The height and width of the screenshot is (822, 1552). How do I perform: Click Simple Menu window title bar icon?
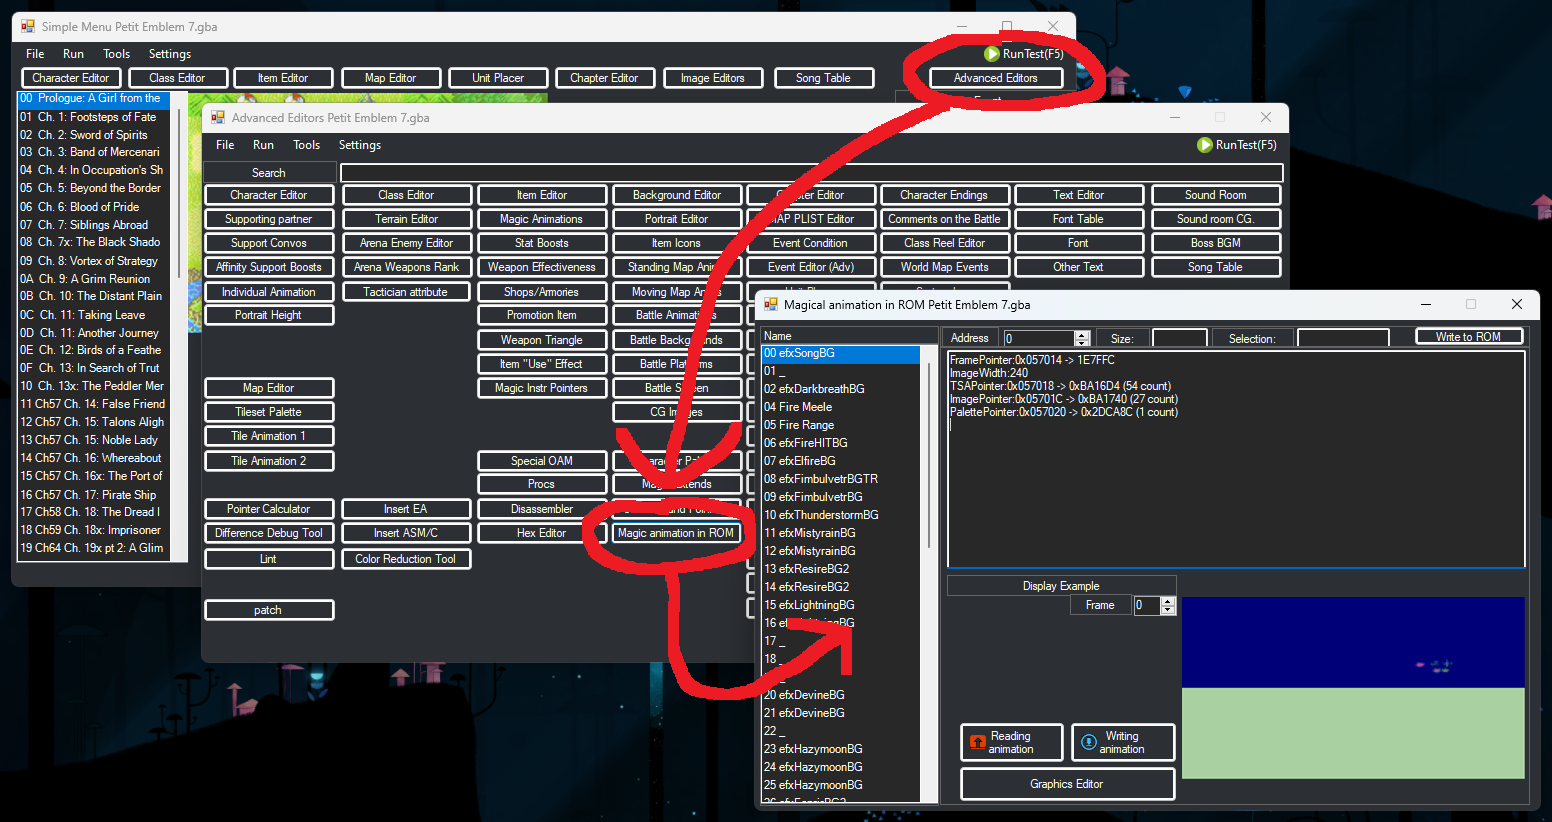[x=28, y=27]
